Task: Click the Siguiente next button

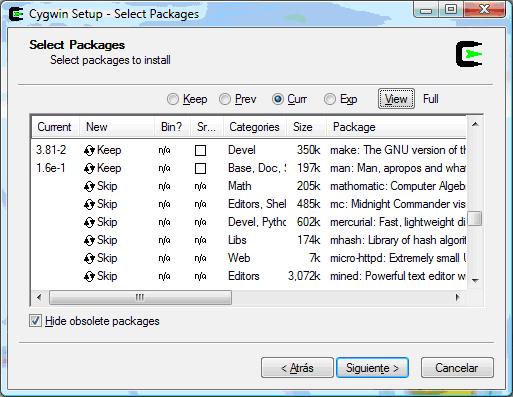Action: (x=372, y=368)
